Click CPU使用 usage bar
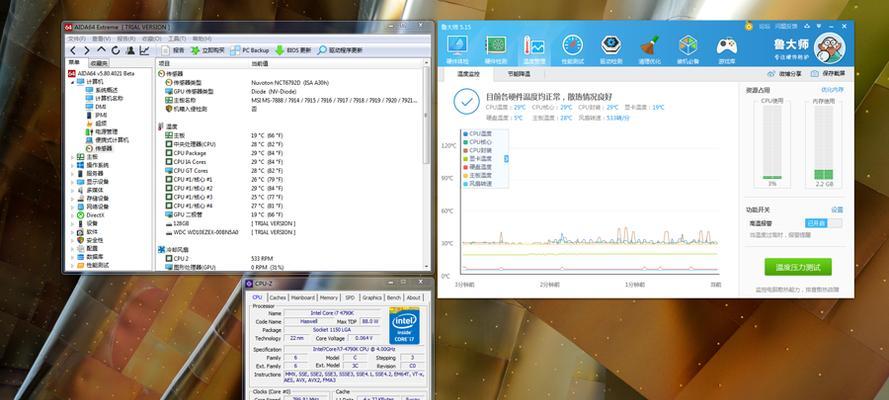This screenshot has height=400, width=889. pyautogui.click(x=772, y=142)
